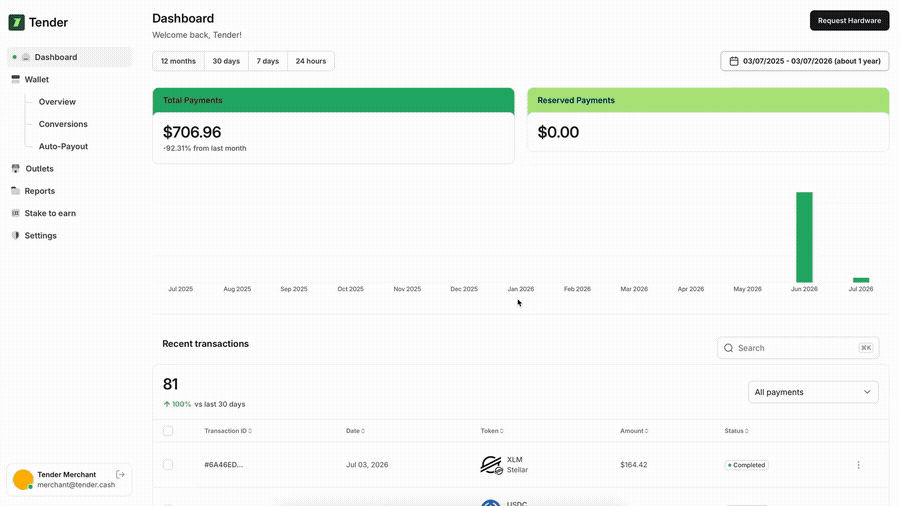Click the Tender Merchant orange avatar
900x506 pixels.
[23, 480]
